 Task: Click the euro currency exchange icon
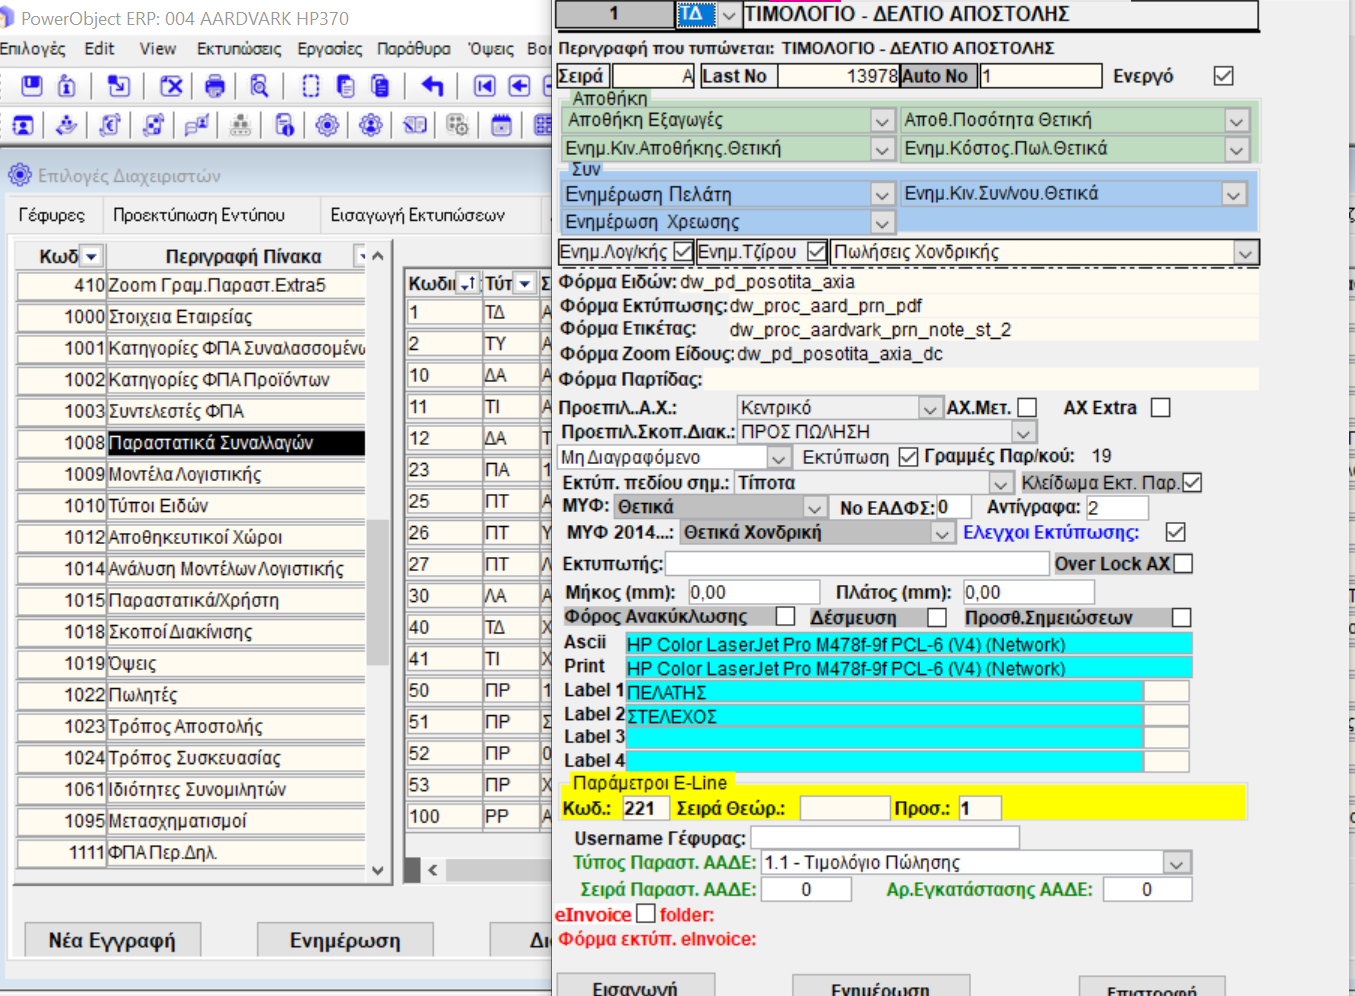(110, 125)
